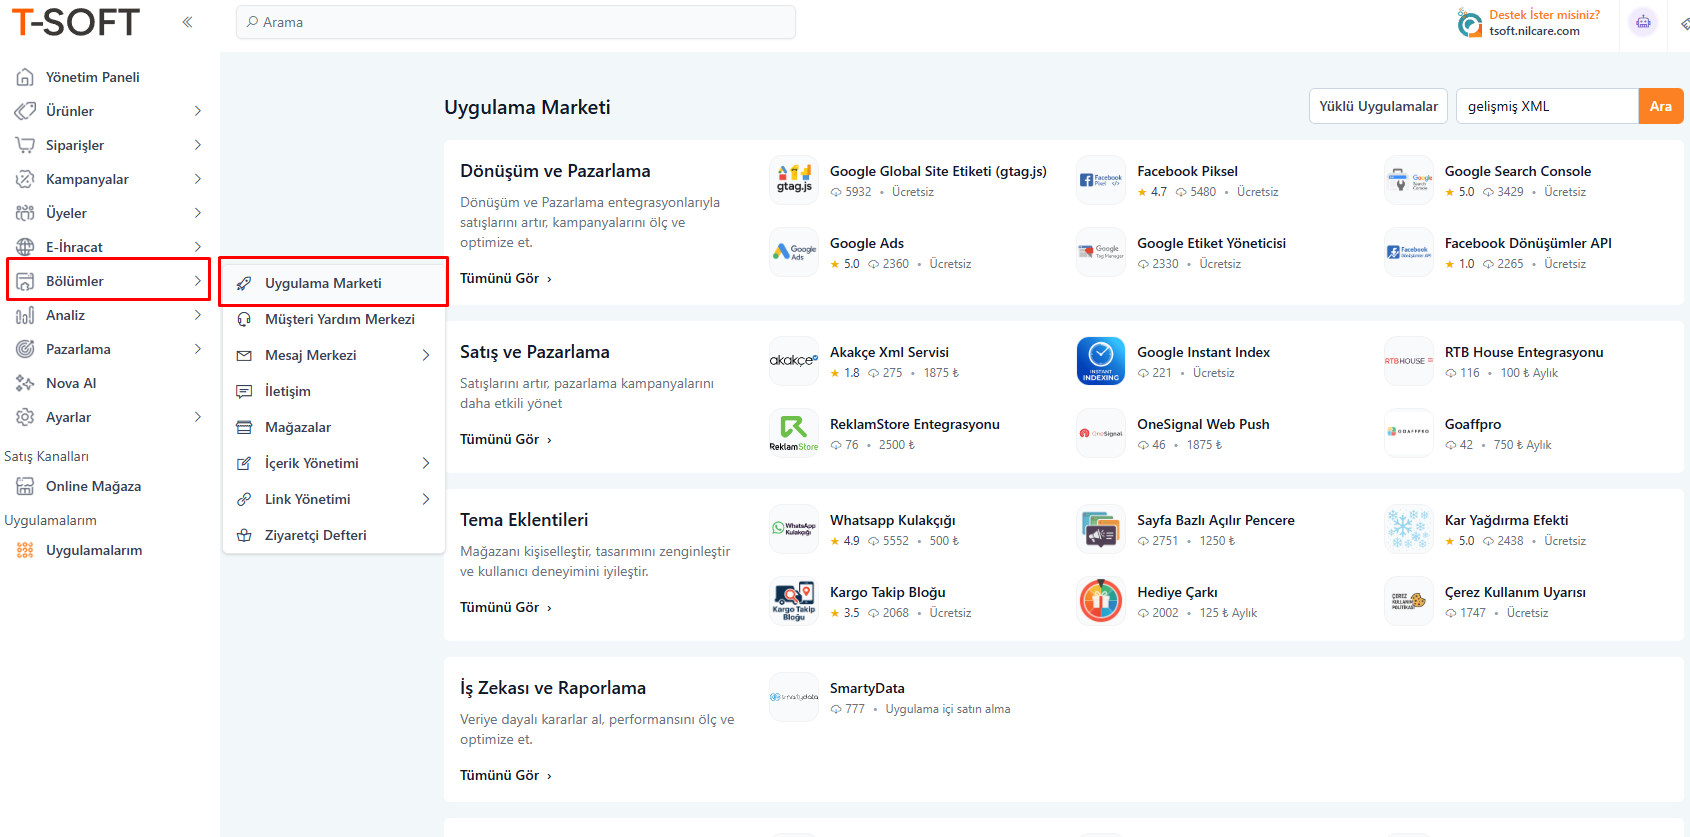Open the Destek İster misiniz support link

[1544, 15]
